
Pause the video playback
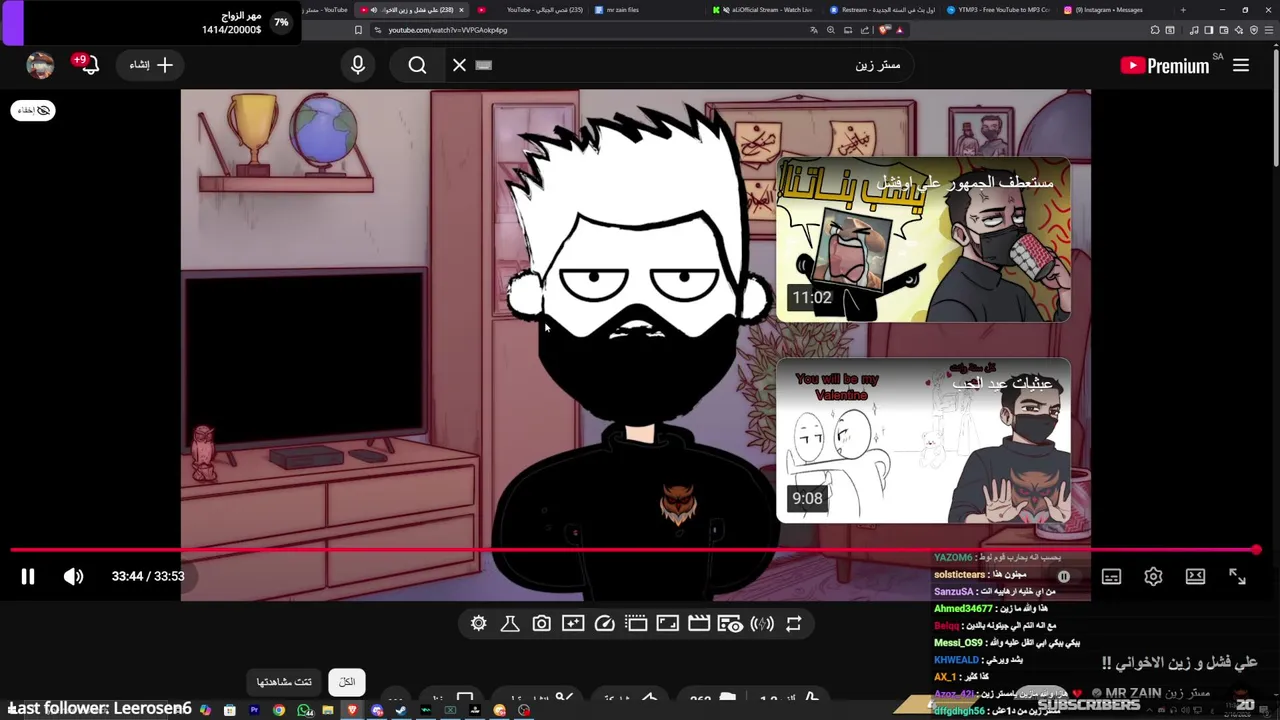click(28, 576)
